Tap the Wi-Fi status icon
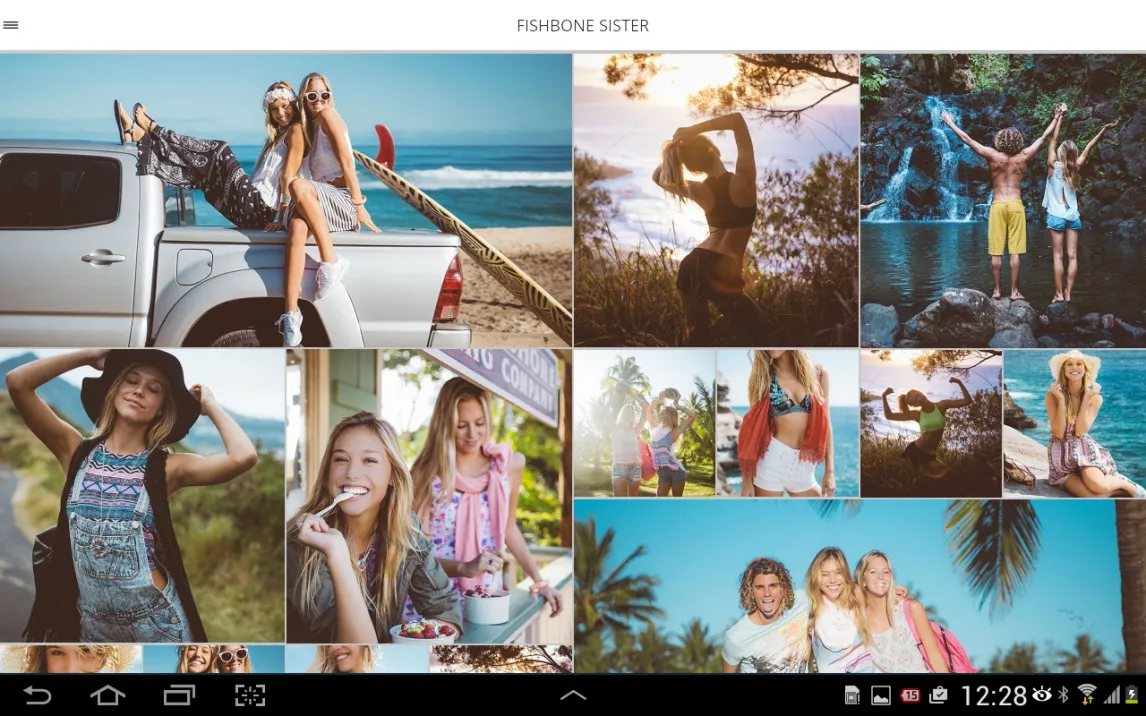The width and height of the screenshot is (1146, 716). point(1087,695)
